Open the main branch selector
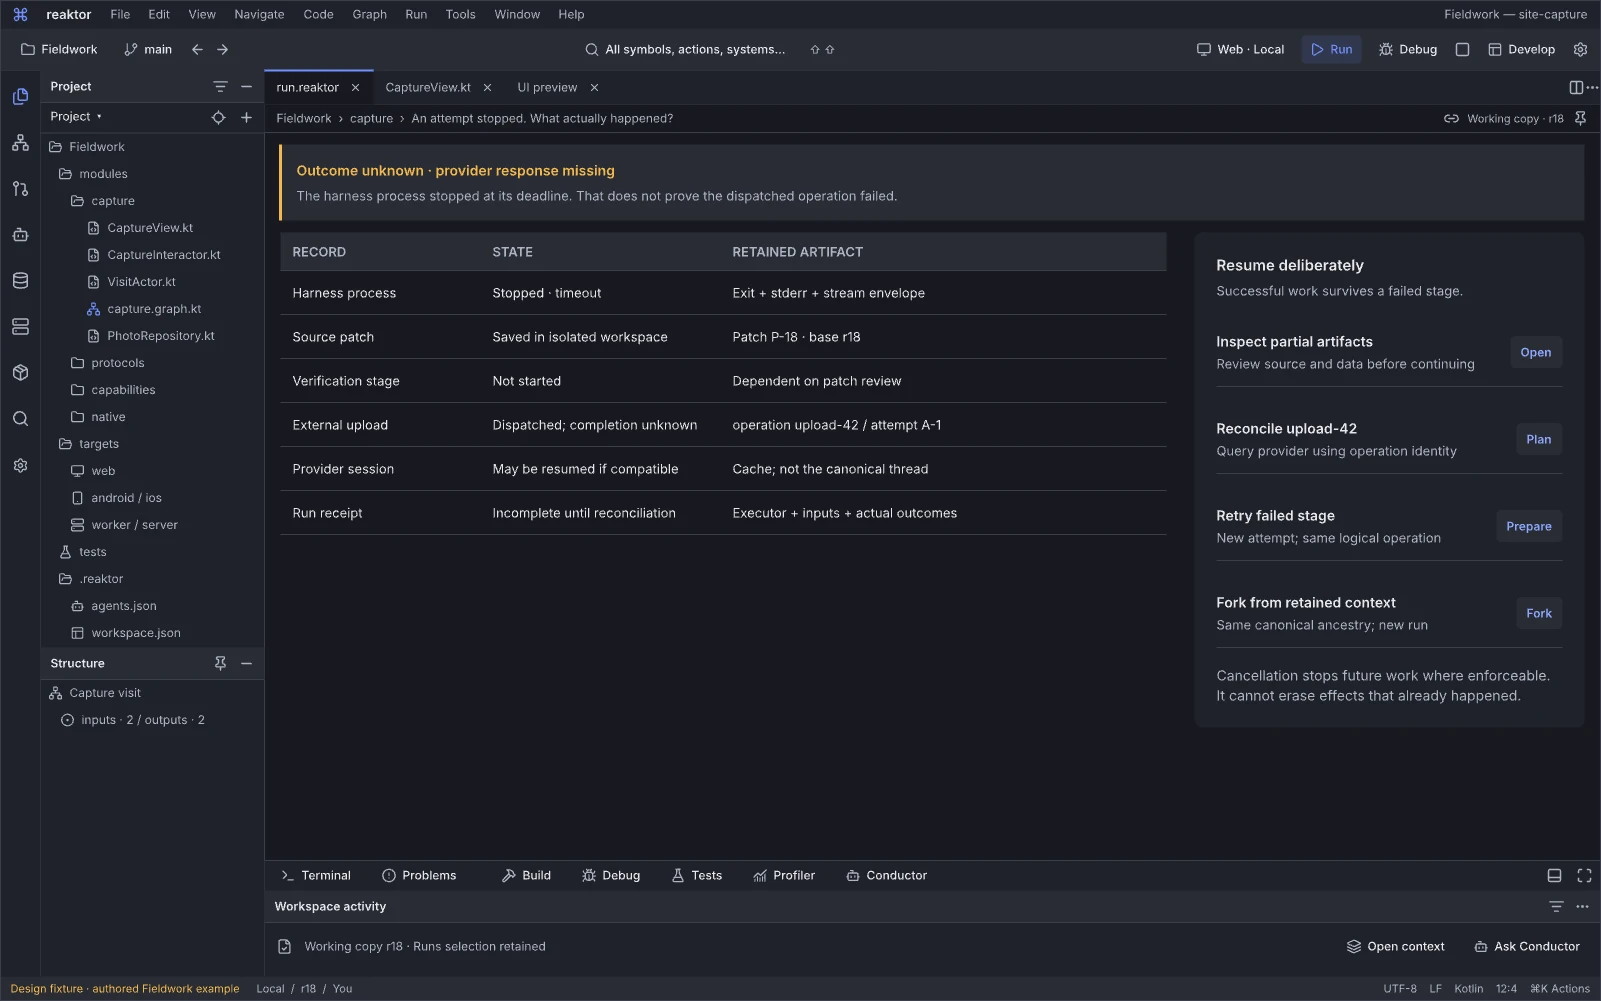Image resolution: width=1601 pixels, height=1001 pixels. (148, 49)
